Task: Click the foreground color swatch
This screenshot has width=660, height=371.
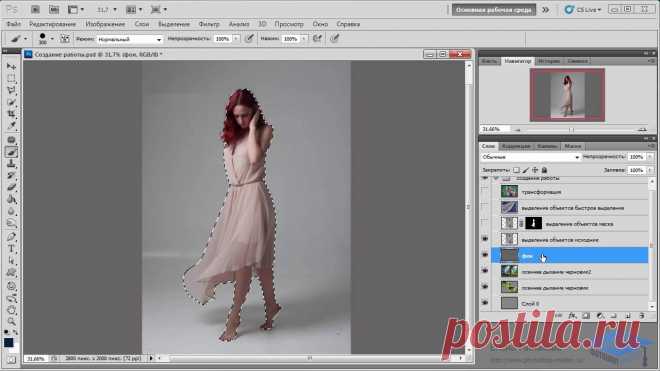Action: point(8,342)
